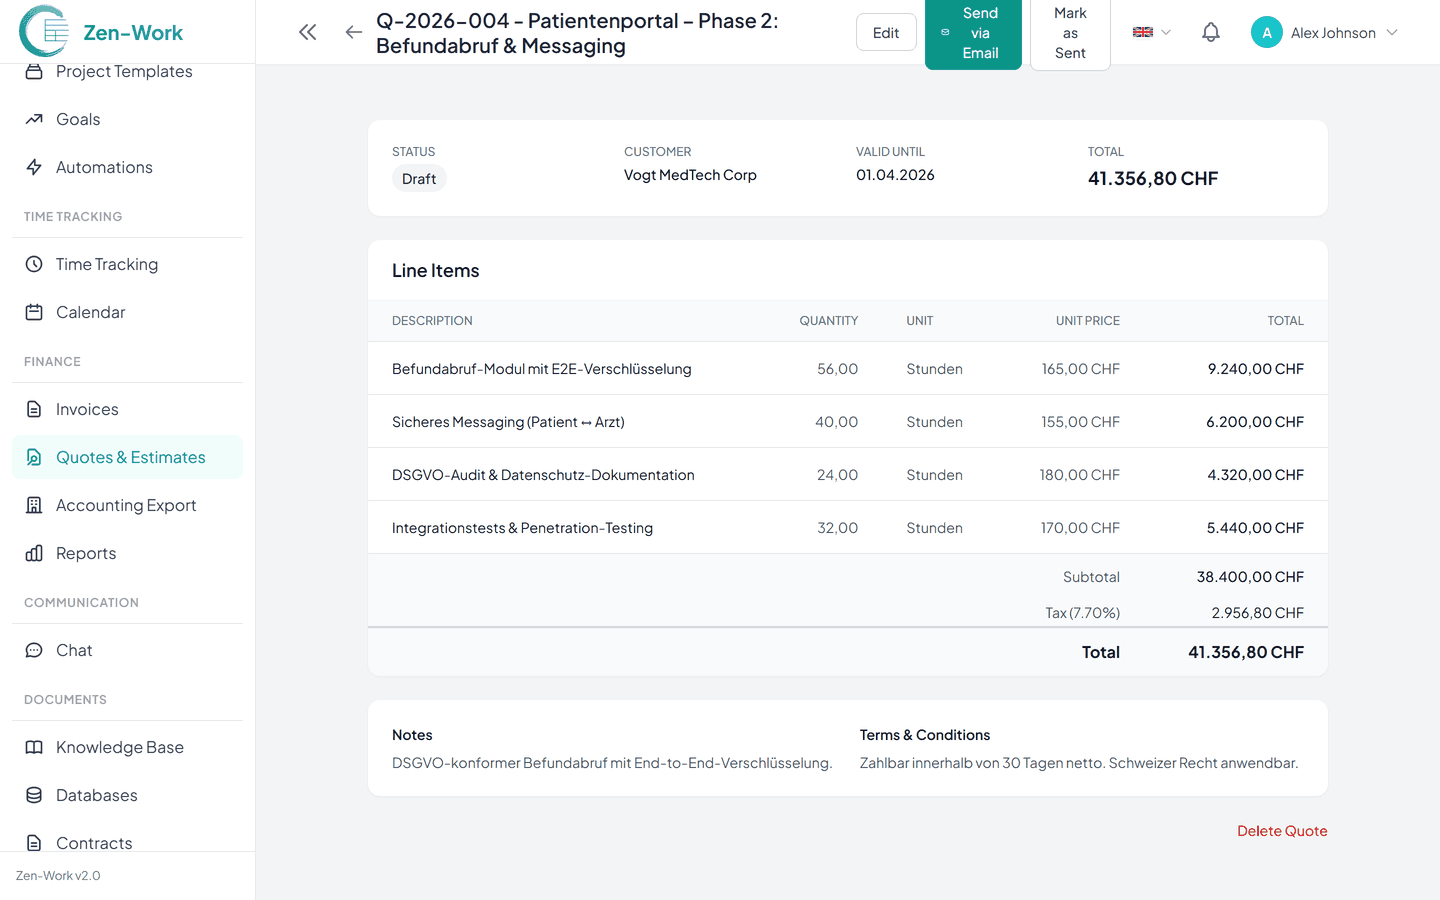1440x900 pixels.
Task: Collapse sidebar with double chevron icon
Action: tap(307, 32)
